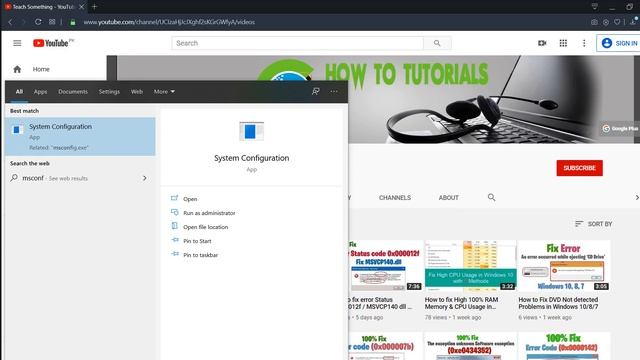The image size is (640, 360).
Task: Select the Settings search filter tab
Action: [109, 91]
